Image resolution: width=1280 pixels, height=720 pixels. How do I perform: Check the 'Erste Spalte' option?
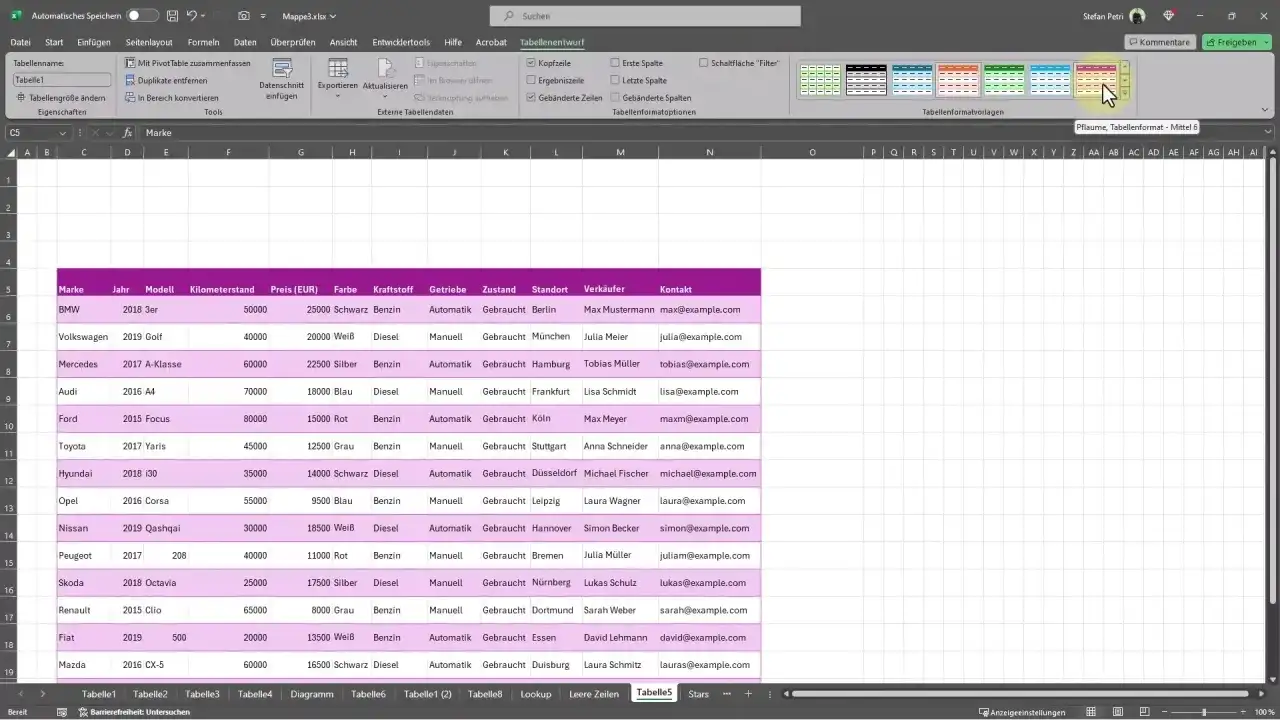[616, 62]
